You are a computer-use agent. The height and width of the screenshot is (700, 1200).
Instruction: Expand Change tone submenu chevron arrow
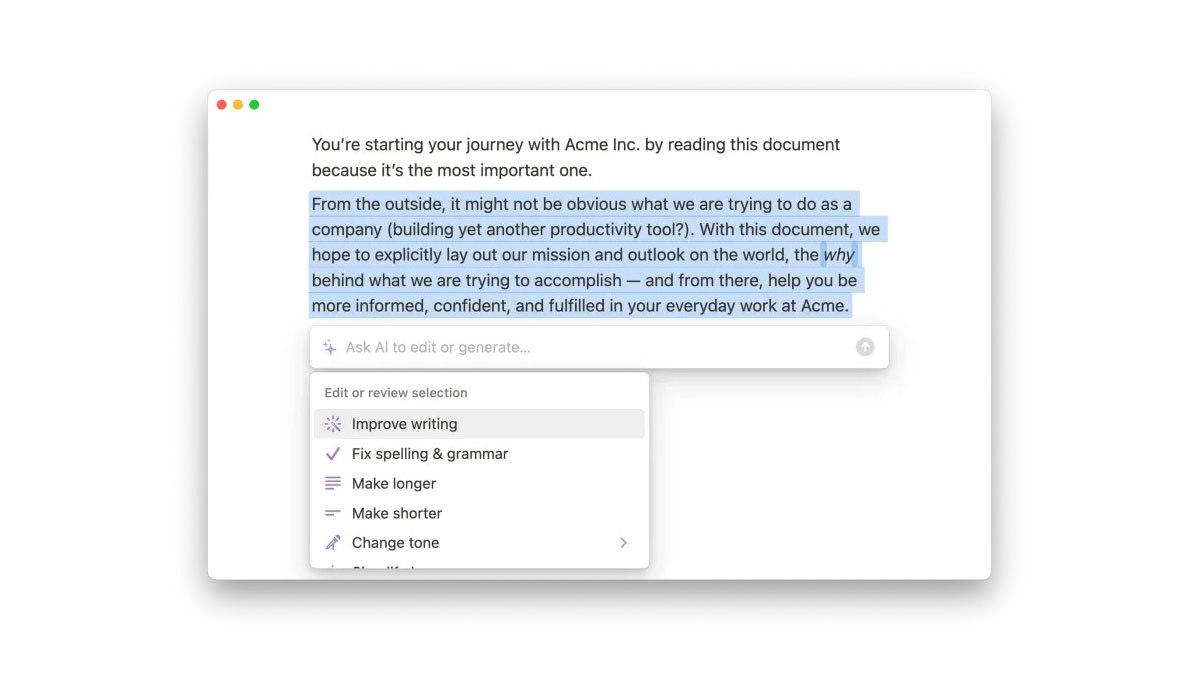coord(623,543)
